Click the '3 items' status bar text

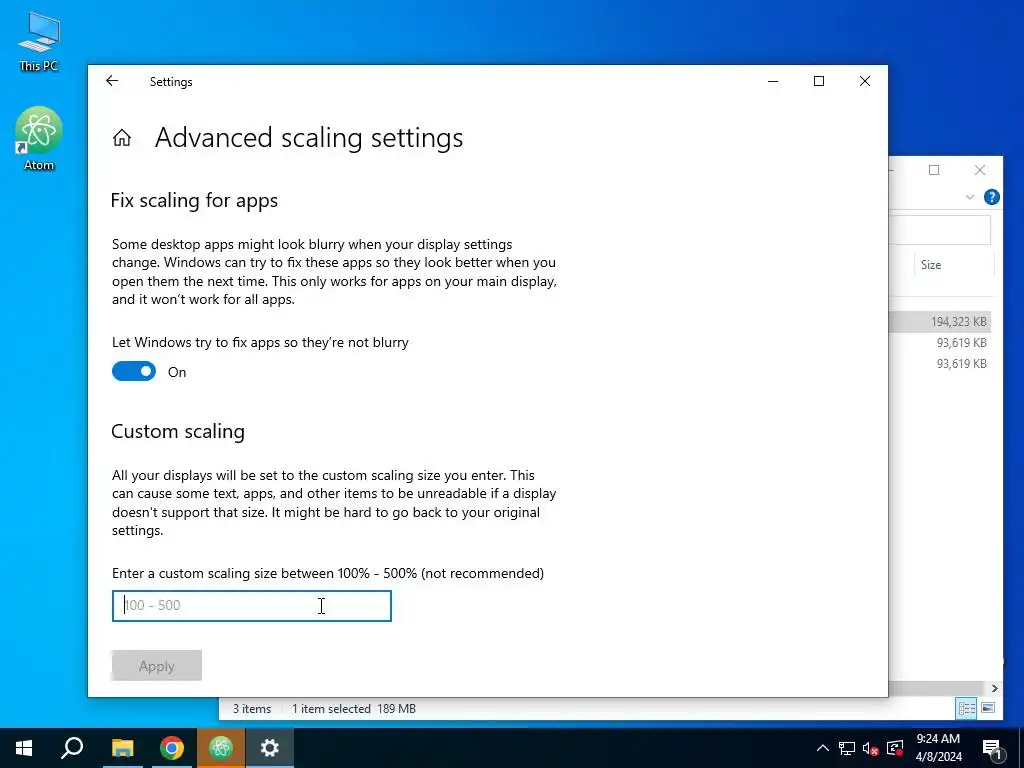click(252, 709)
